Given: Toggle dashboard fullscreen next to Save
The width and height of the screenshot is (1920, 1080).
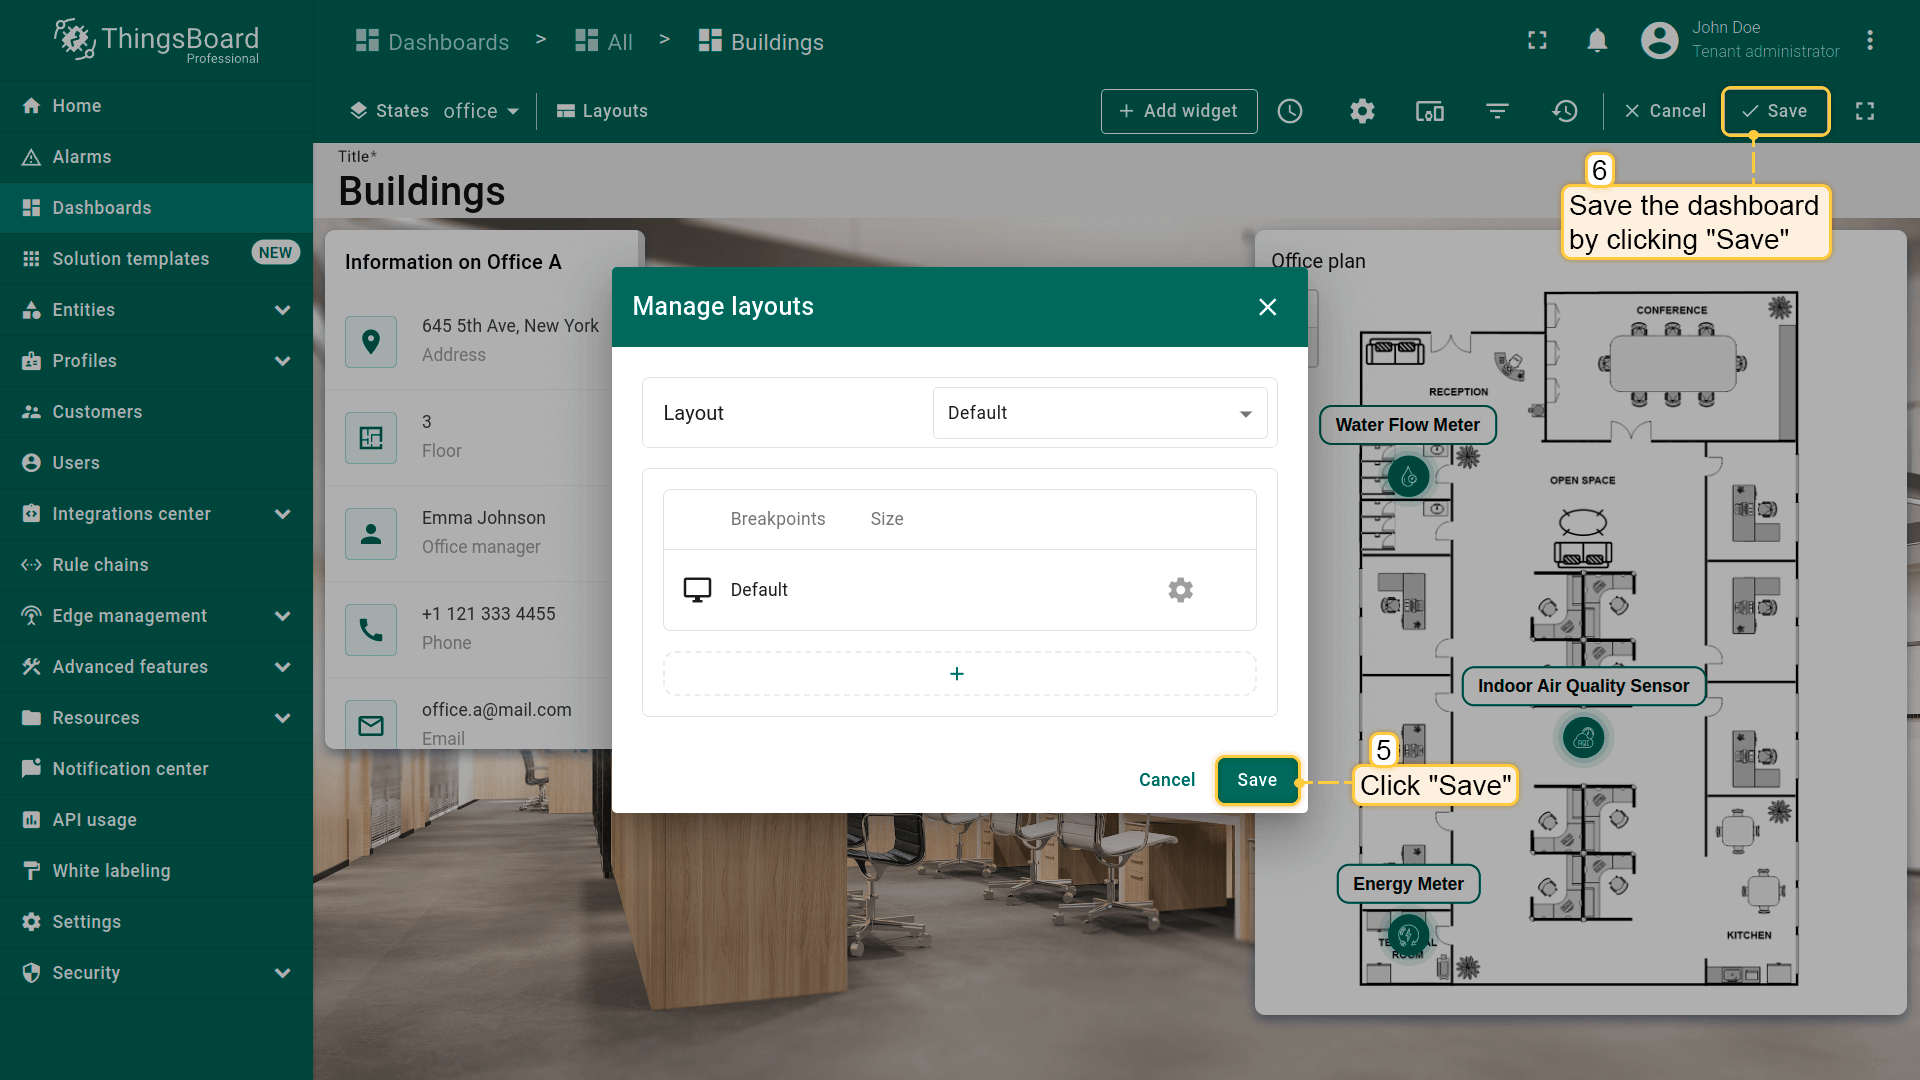Looking at the screenshot, I should [1865, 111].
